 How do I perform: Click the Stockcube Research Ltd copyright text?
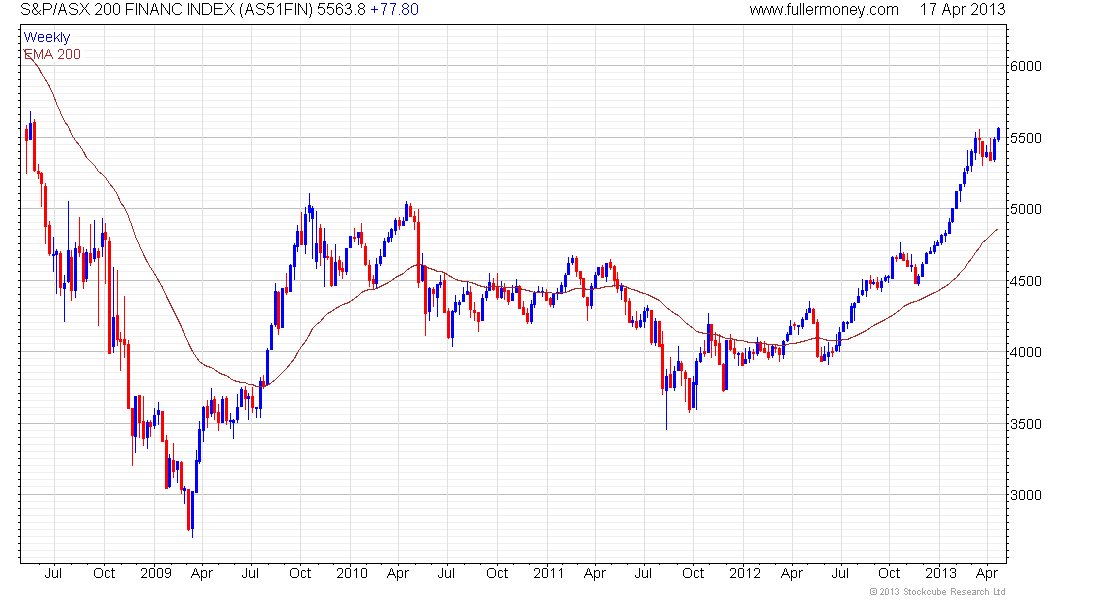point(937,592)
